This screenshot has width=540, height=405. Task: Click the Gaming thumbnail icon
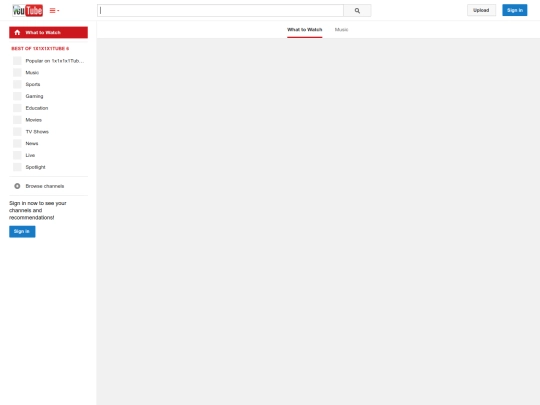point(17,96)
